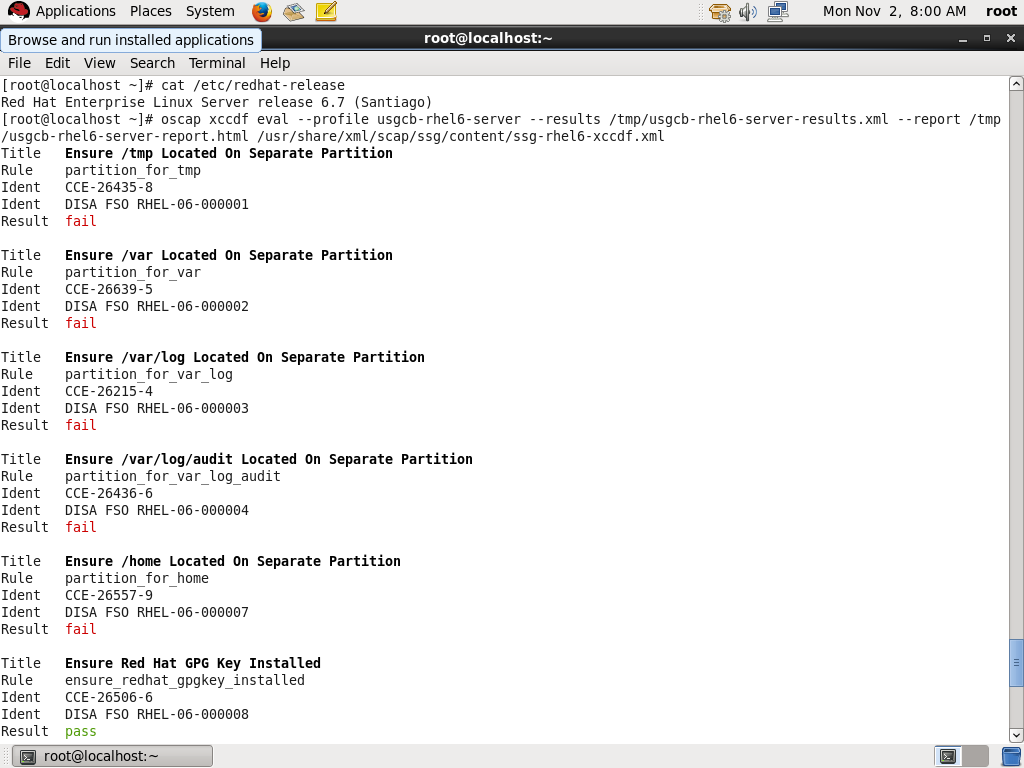The height and width of the screenshot is (768, 1024).
Task: Switch to second workspace in switcher
Action: click(x=976, y=756)
